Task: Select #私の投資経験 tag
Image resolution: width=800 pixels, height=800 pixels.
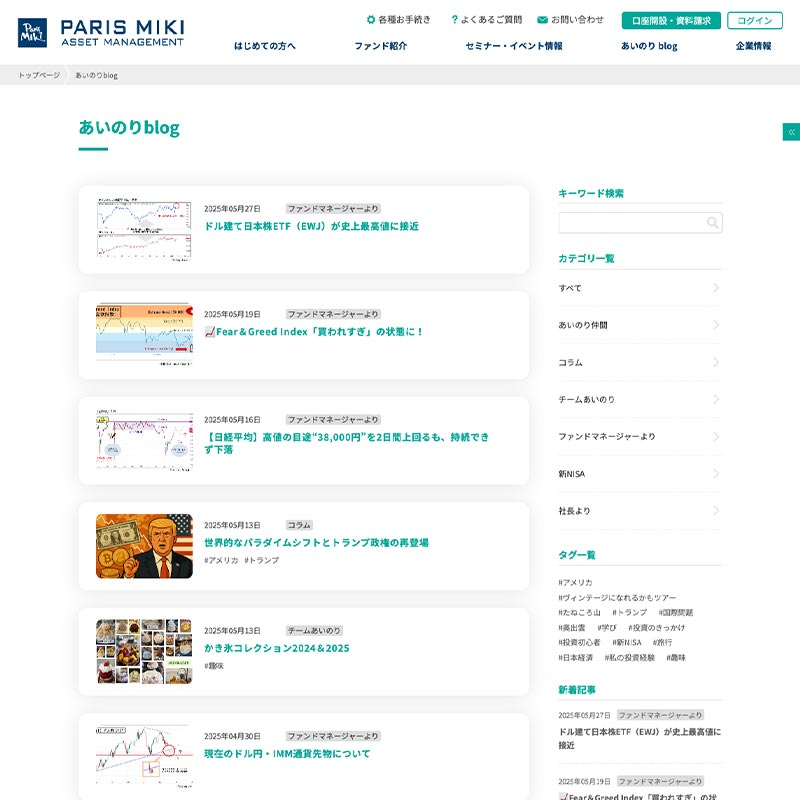Action: 630,658
